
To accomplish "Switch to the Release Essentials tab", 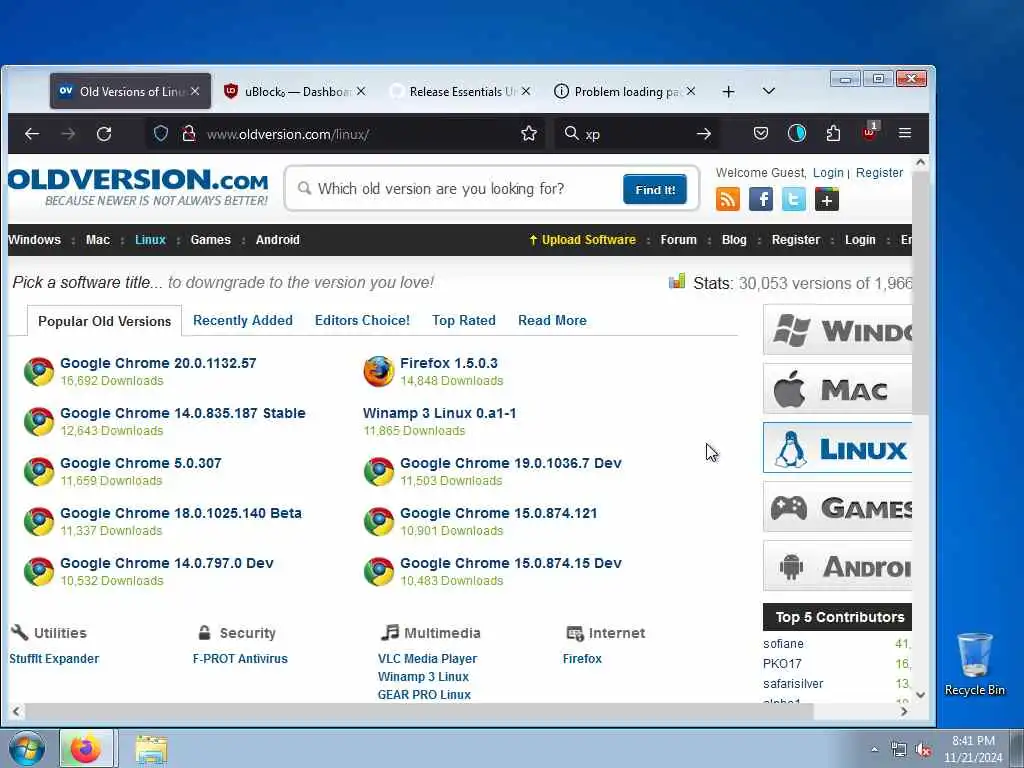I will (x=460, y=91).
